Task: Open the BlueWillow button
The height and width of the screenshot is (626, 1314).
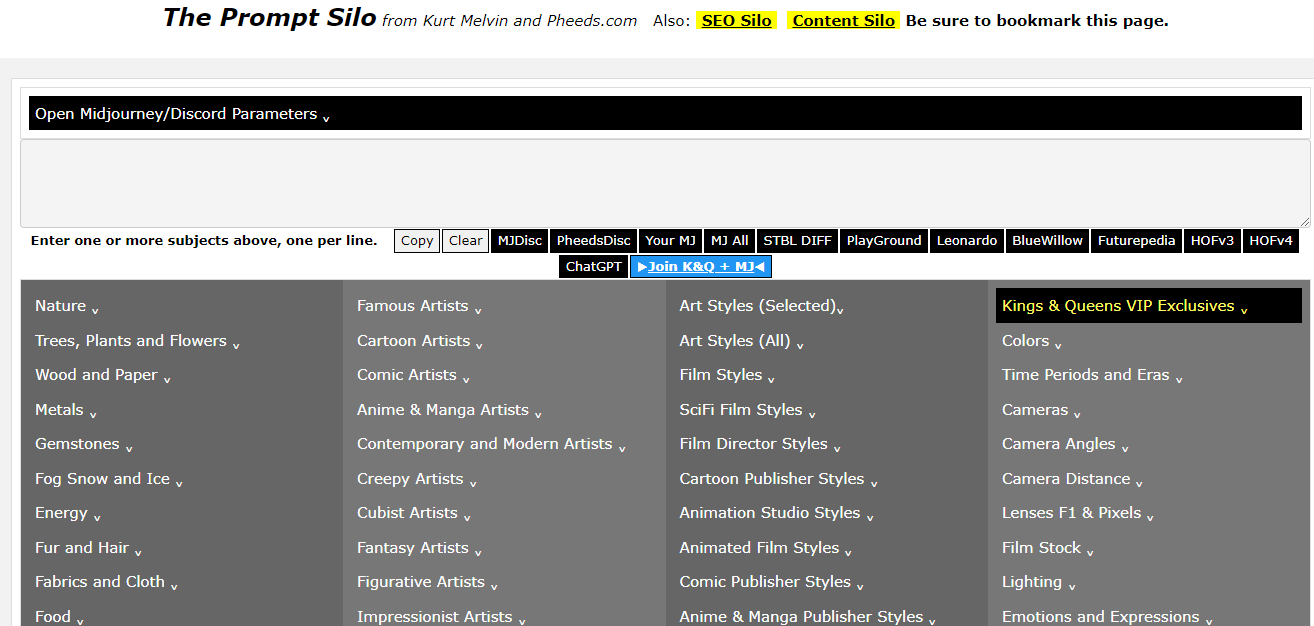Action: 1047,240
